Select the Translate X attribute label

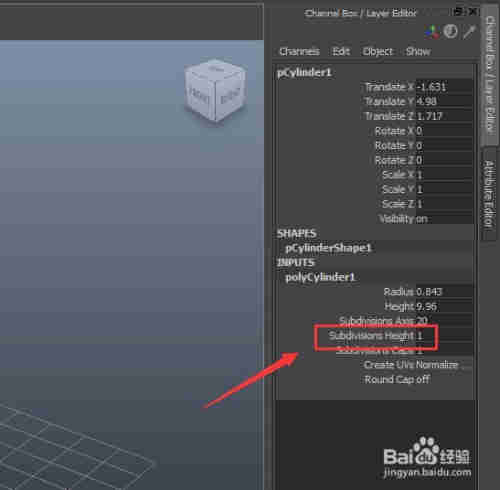pos(389,87)
